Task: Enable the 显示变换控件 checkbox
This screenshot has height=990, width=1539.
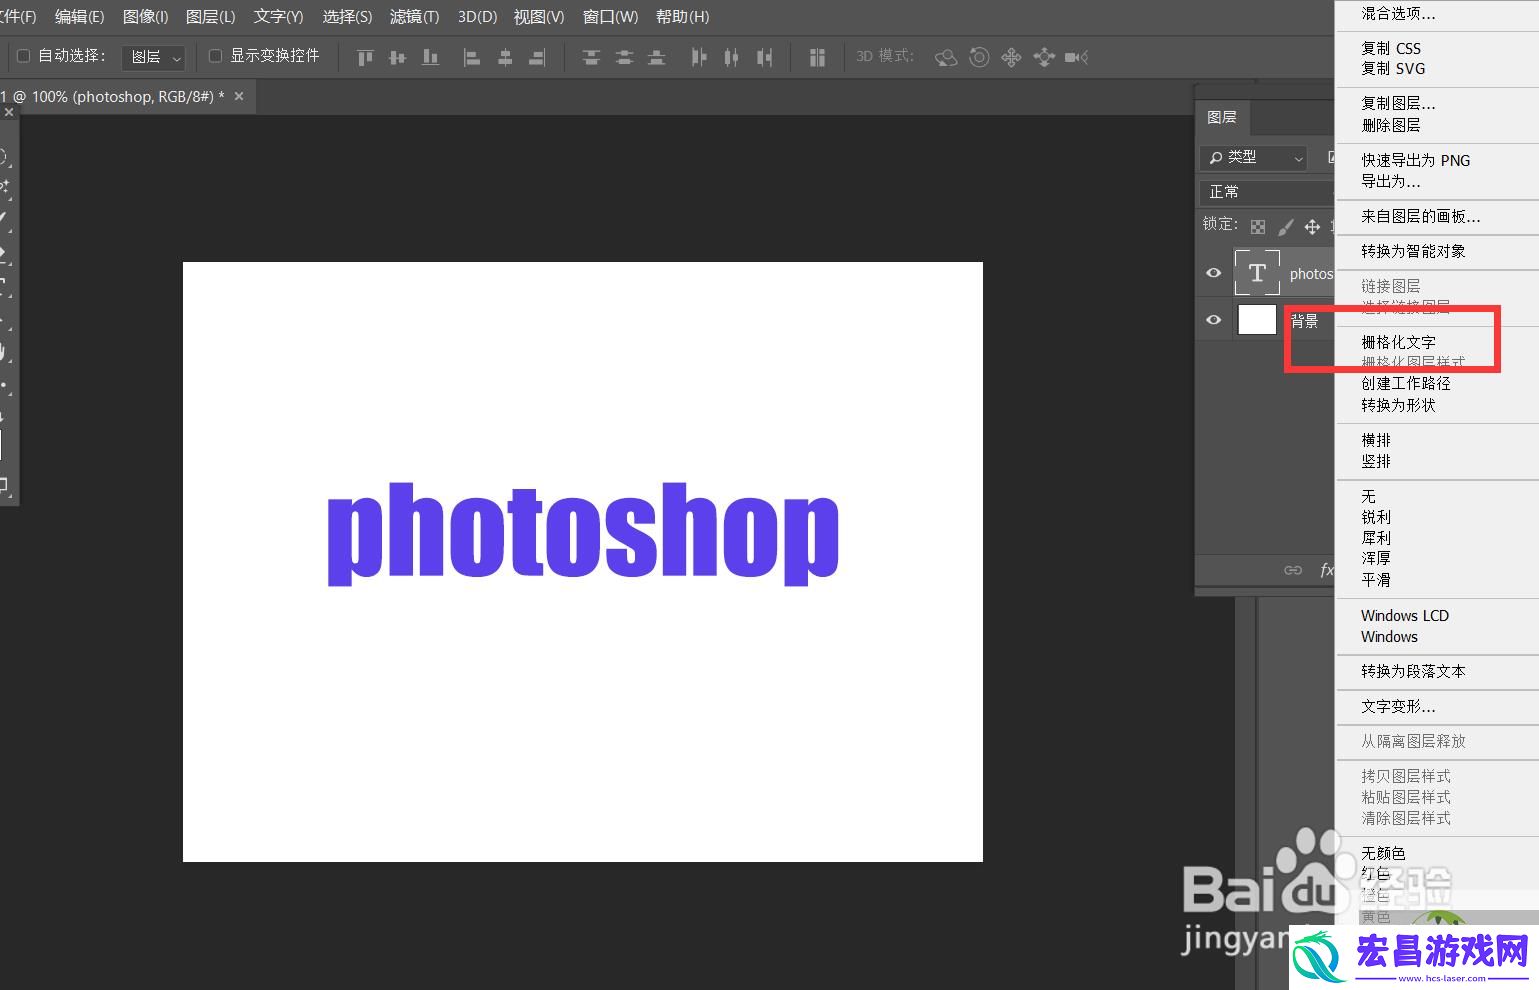Action: click(x=215, y=56)
